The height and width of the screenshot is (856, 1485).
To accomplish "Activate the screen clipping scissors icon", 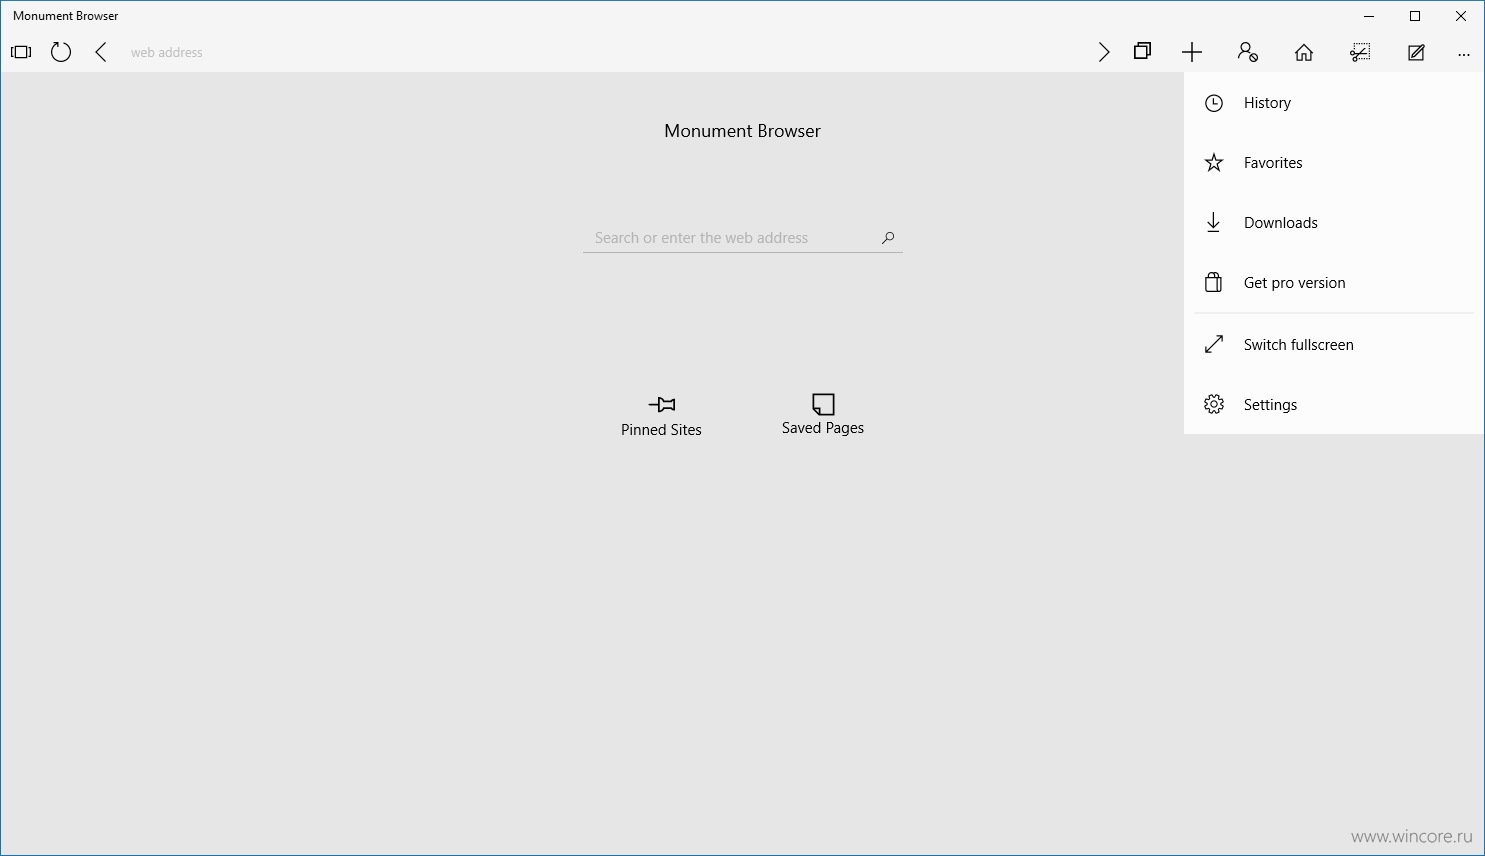I will point(1360,52).
